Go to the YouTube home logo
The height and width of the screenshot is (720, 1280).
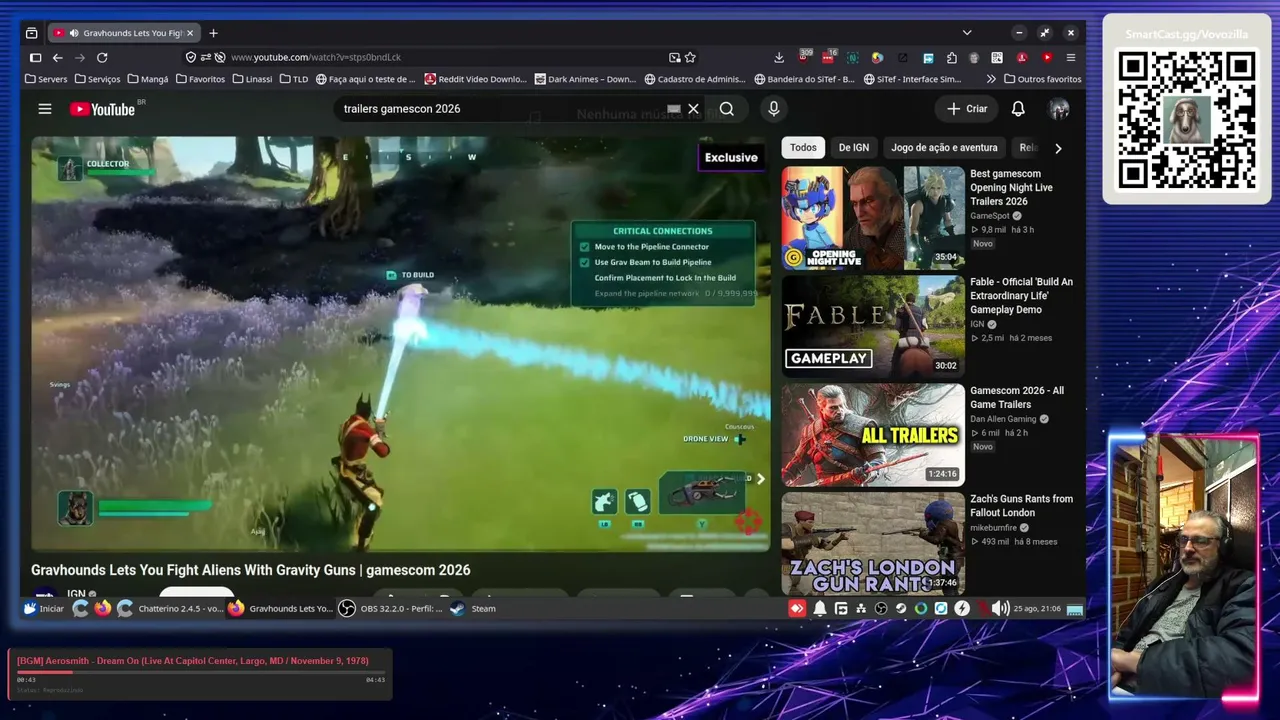tap(102, 109)
